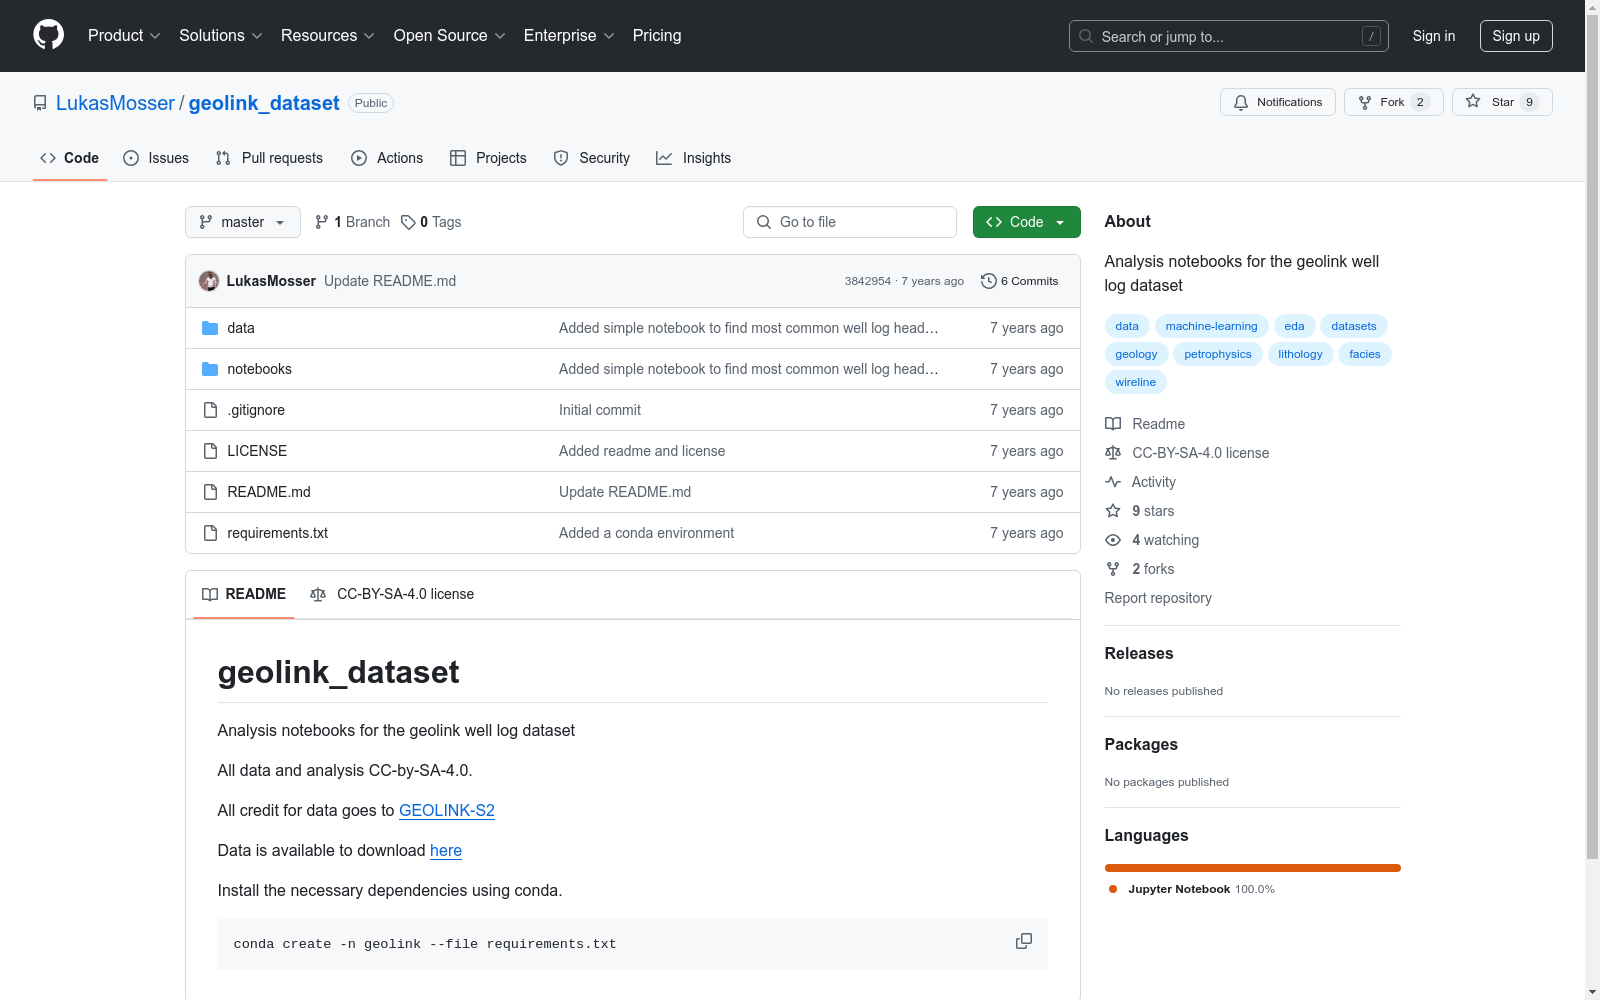The height and width of the screenshot is (1000, 1600).
Task: Open the LukasMosser owner profile link
Action: 115,103
